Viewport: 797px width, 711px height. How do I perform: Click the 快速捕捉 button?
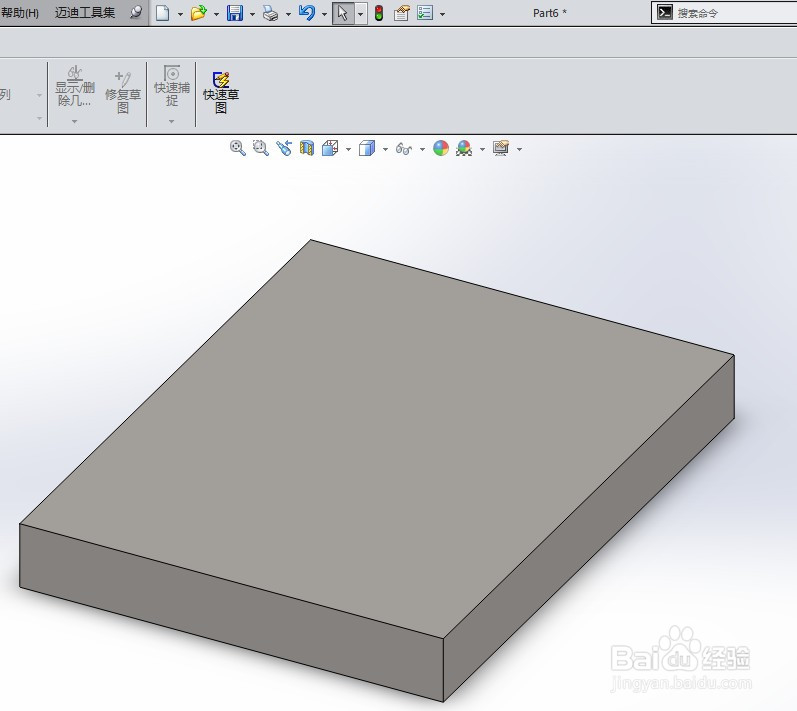coord(172,86)
